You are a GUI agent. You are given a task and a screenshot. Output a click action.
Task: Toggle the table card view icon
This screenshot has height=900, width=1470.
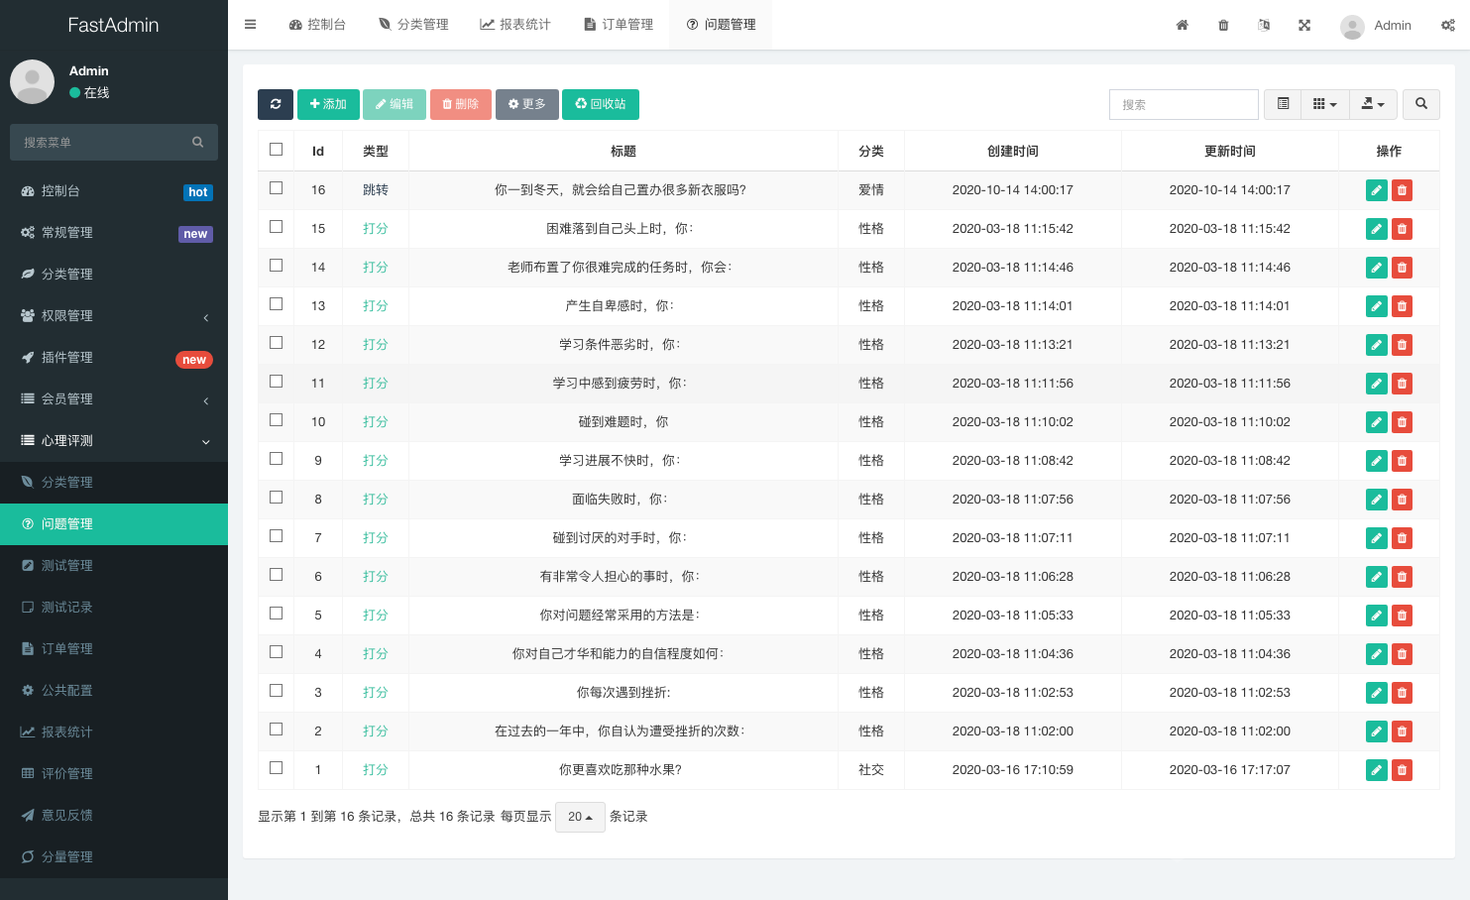coord(1283,104)
